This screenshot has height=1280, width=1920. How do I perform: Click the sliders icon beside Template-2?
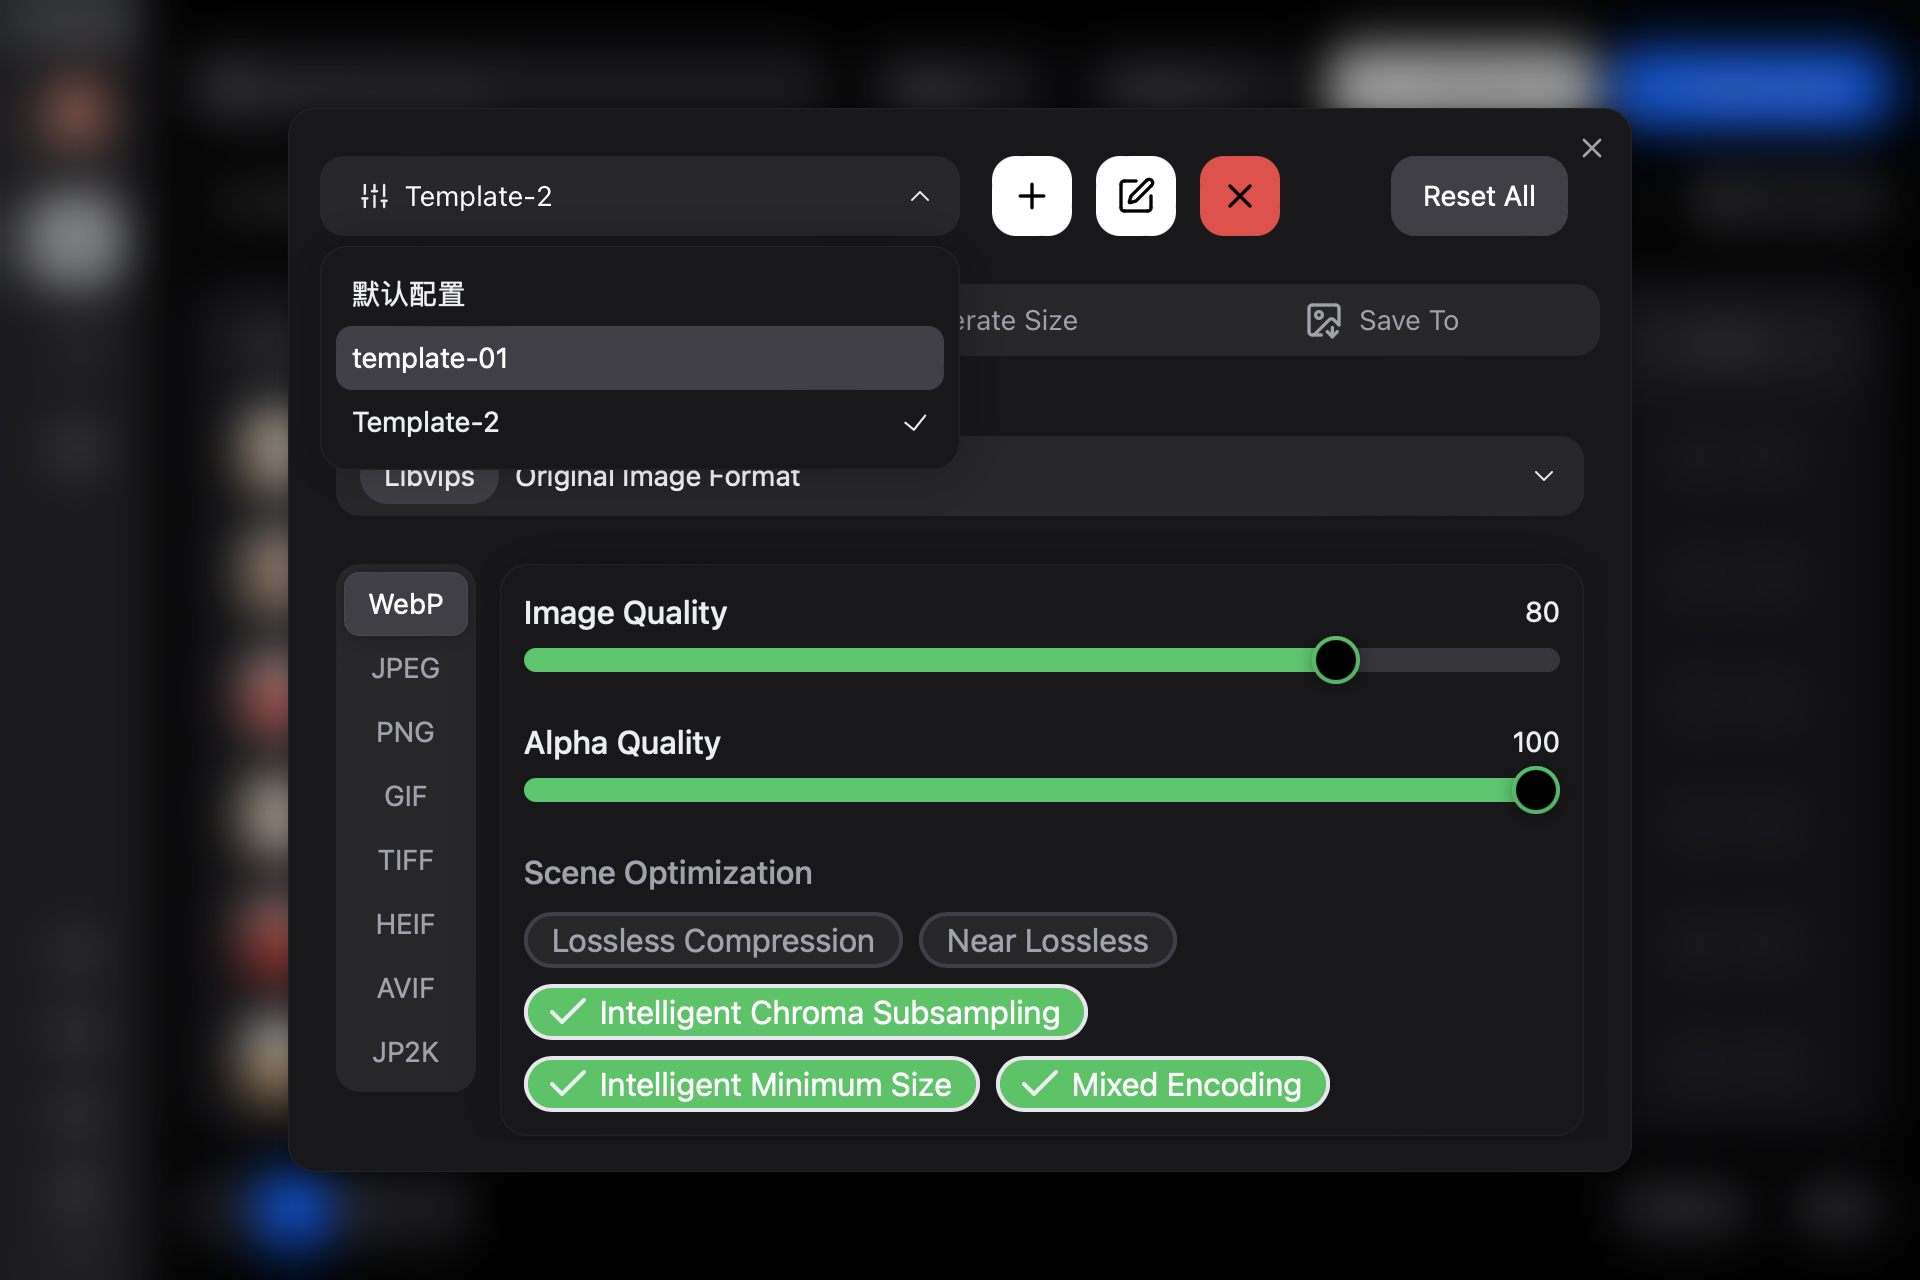pyautogui.click(x=375, y=196)
